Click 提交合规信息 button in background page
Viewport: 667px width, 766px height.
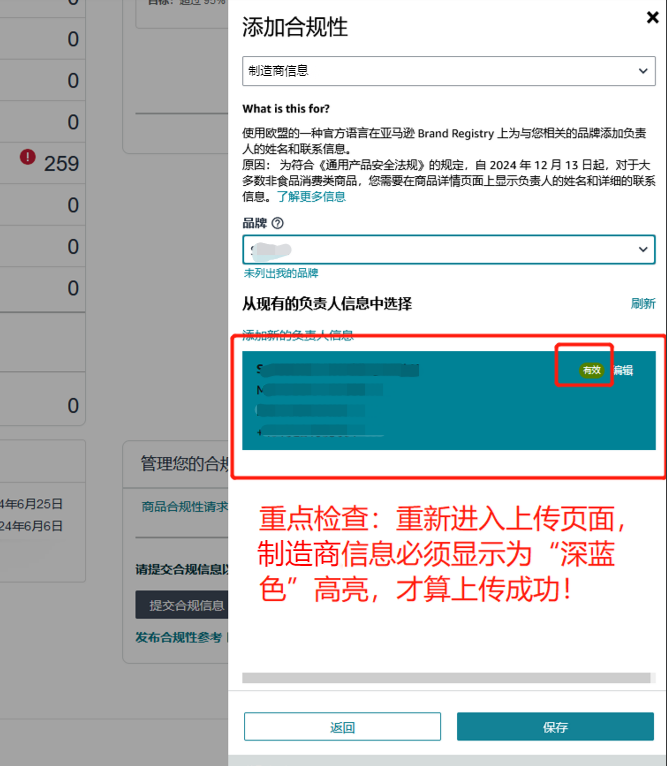(182, 605)
